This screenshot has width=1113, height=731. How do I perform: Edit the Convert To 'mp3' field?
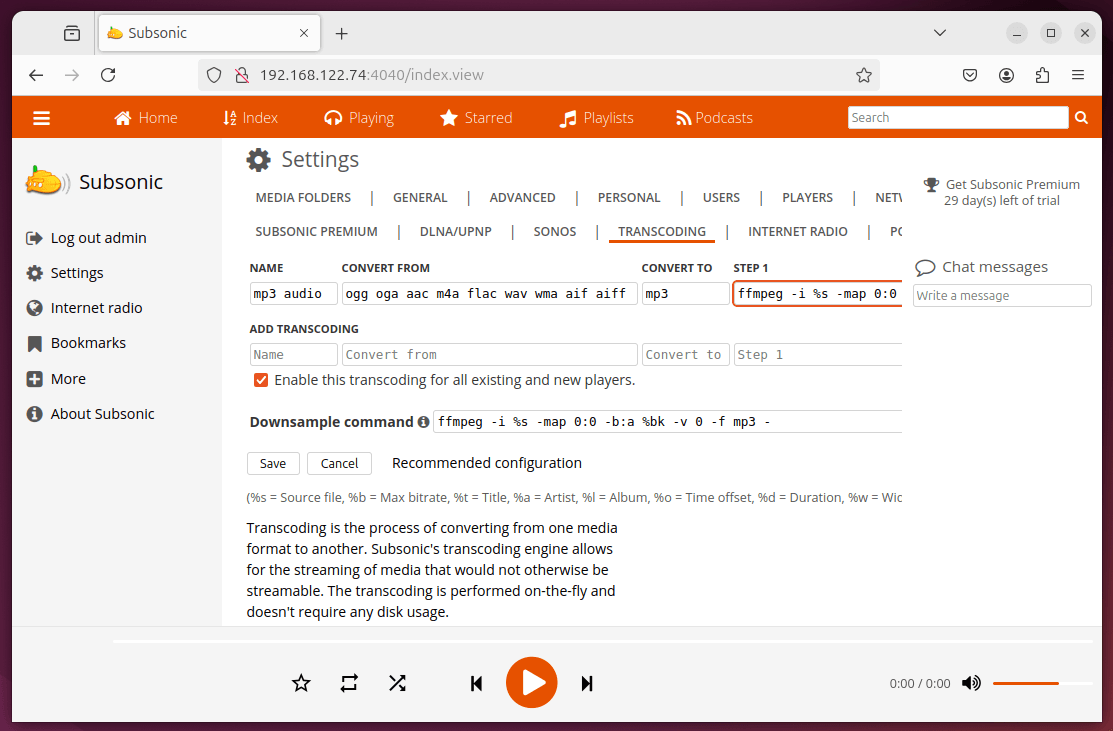click(685, 294)
